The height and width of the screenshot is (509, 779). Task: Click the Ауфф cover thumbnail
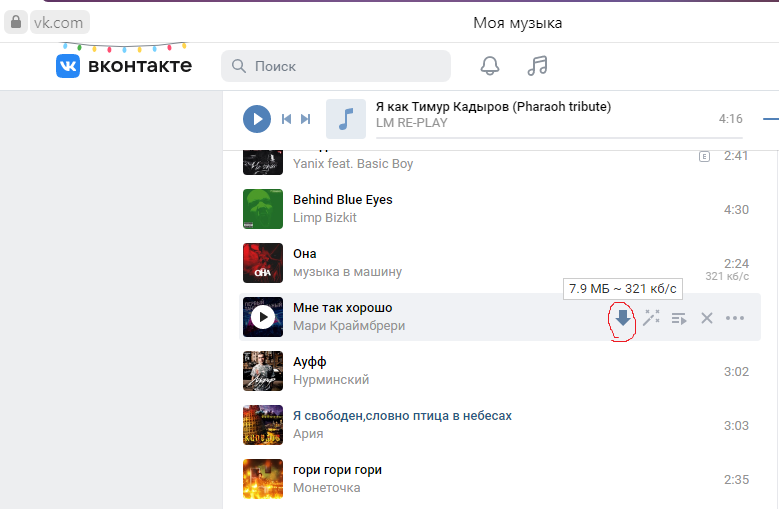pyautogui.click(x=263, y=371)
